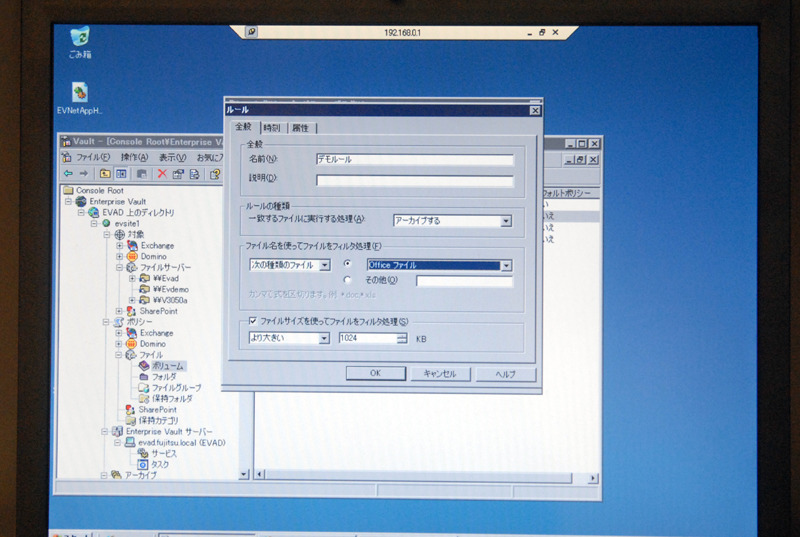Click the Up one level folder toolbar icon
The width and height of the screenshot is (800, 537).
pos(105,174)
